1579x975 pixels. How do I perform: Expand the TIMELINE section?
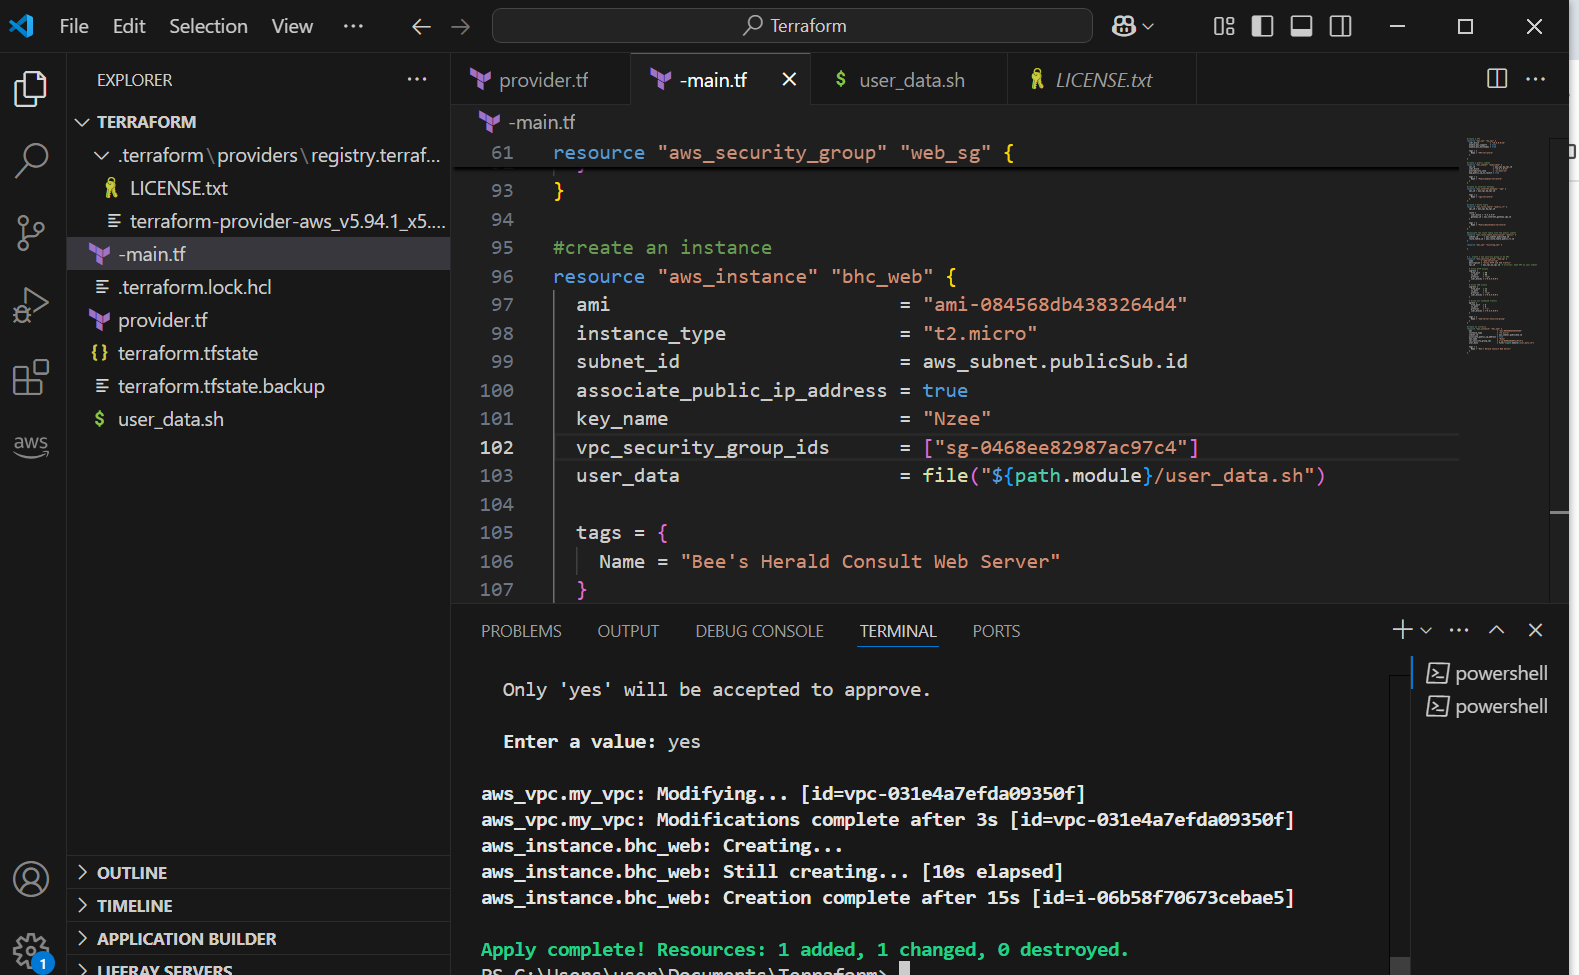pyautogui.click(x=258, y=906)
